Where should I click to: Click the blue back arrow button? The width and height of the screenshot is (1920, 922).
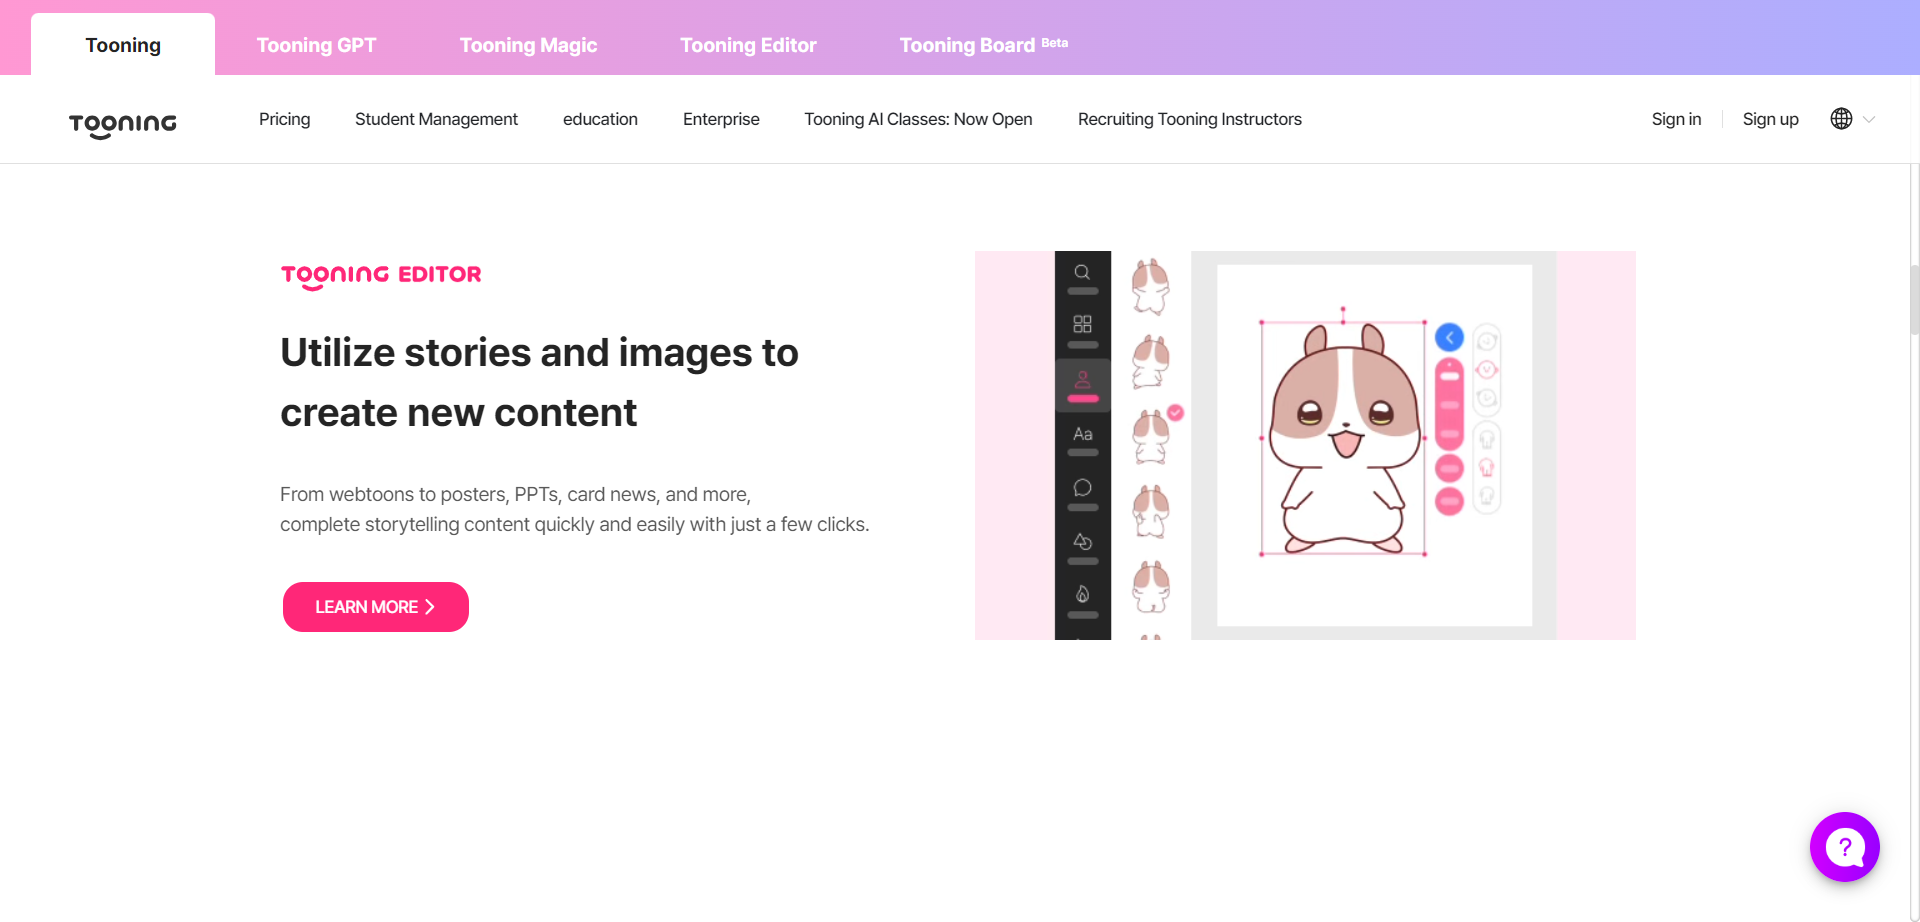[1449, 338]
